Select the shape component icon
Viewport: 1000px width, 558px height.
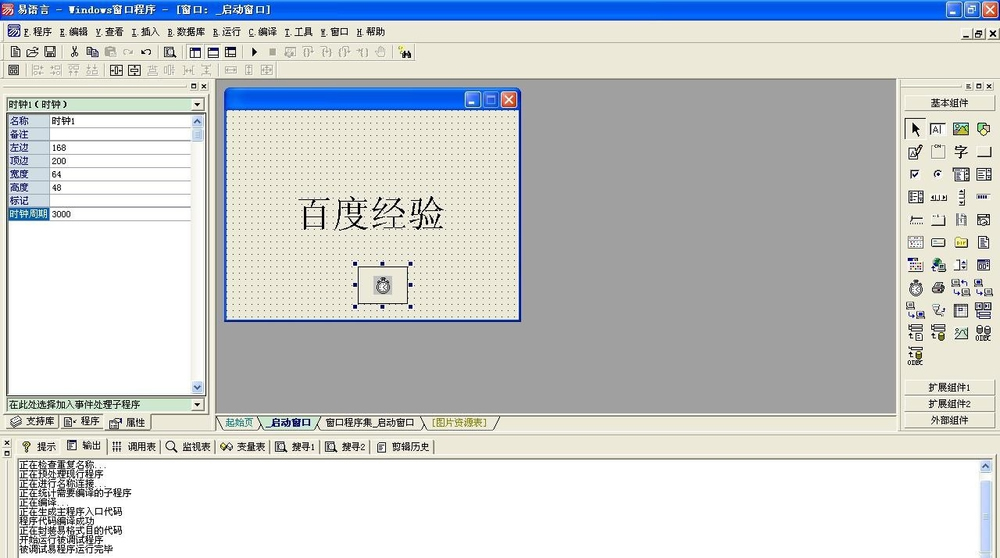tap(983, 129)
